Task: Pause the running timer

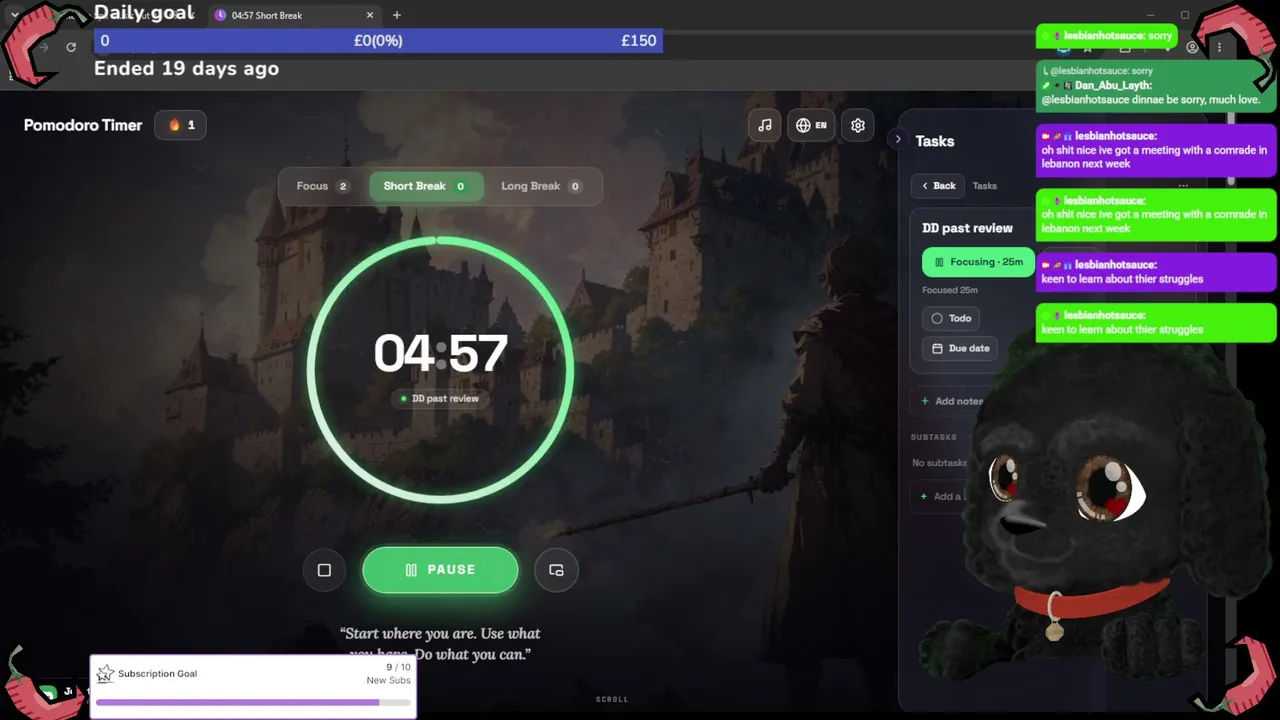Action: pyautogui.click(x=440, y=570)
